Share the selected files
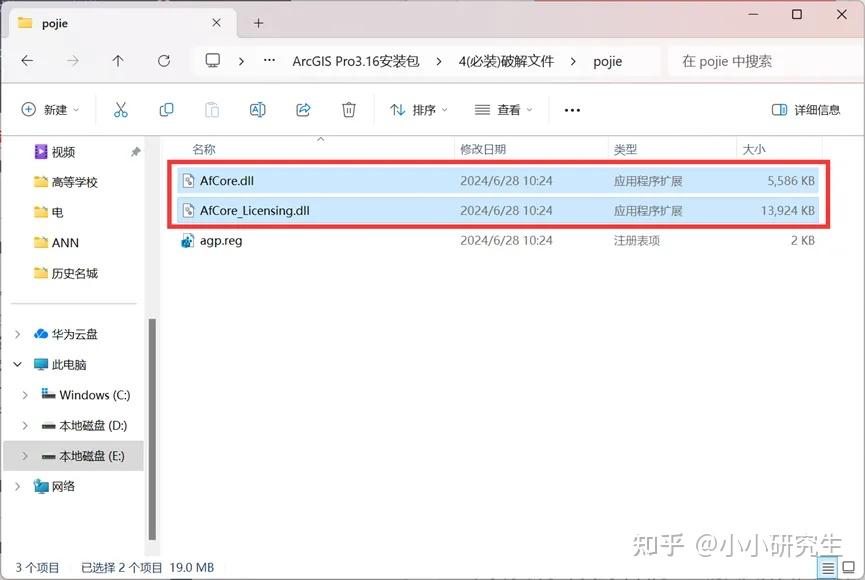Viewport: 865px width, 580px height. pos(303,110)
